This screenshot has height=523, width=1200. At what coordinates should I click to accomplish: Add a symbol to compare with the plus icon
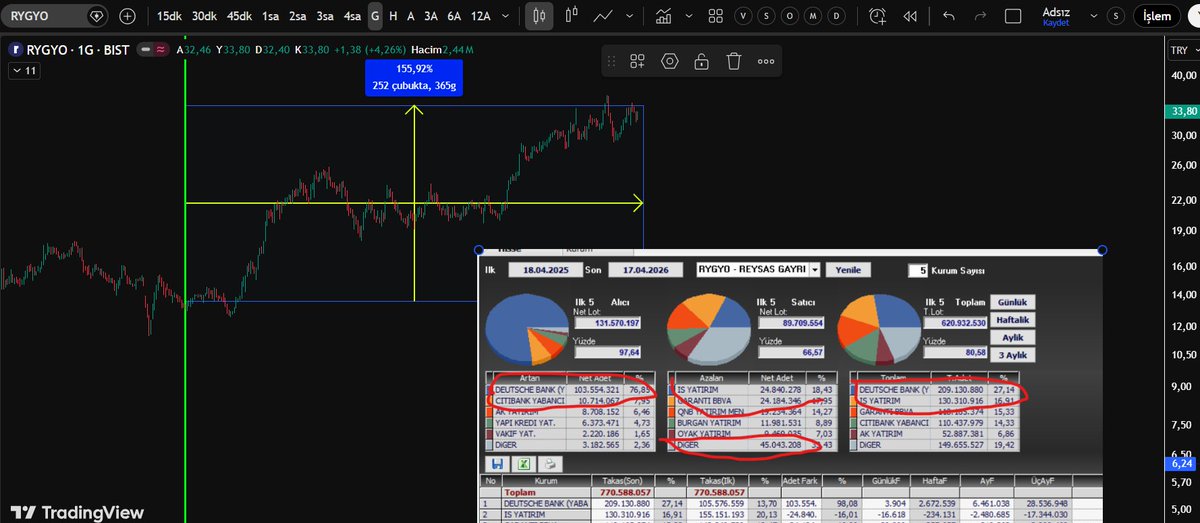coord(127,16)
